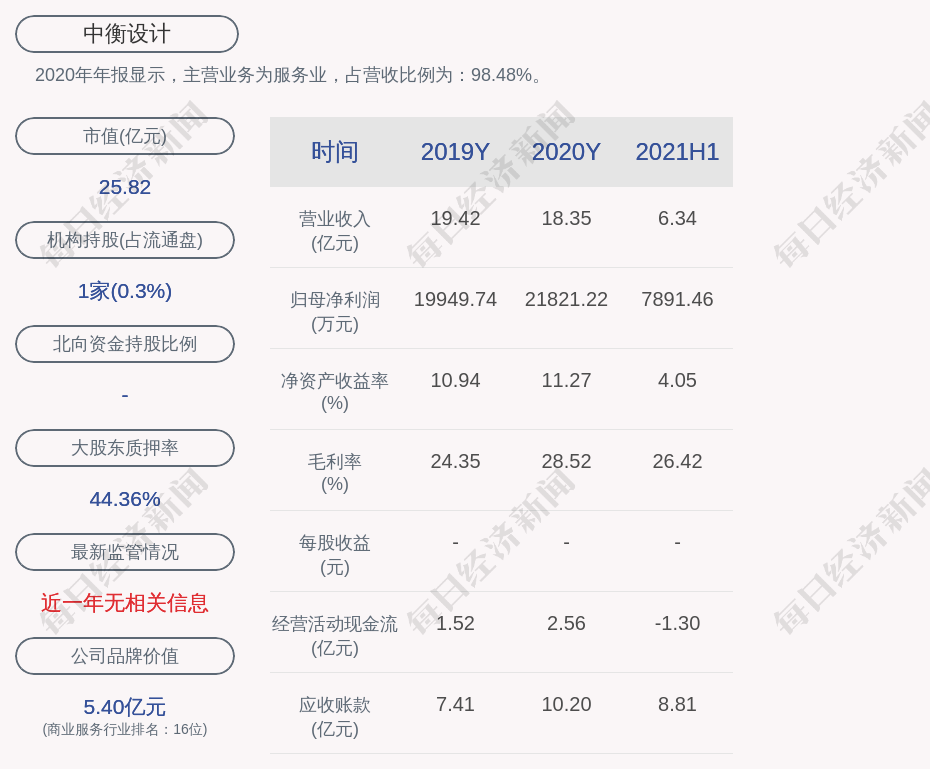
Task: Click net profit value 7891.46
Action: coord(677,299)
